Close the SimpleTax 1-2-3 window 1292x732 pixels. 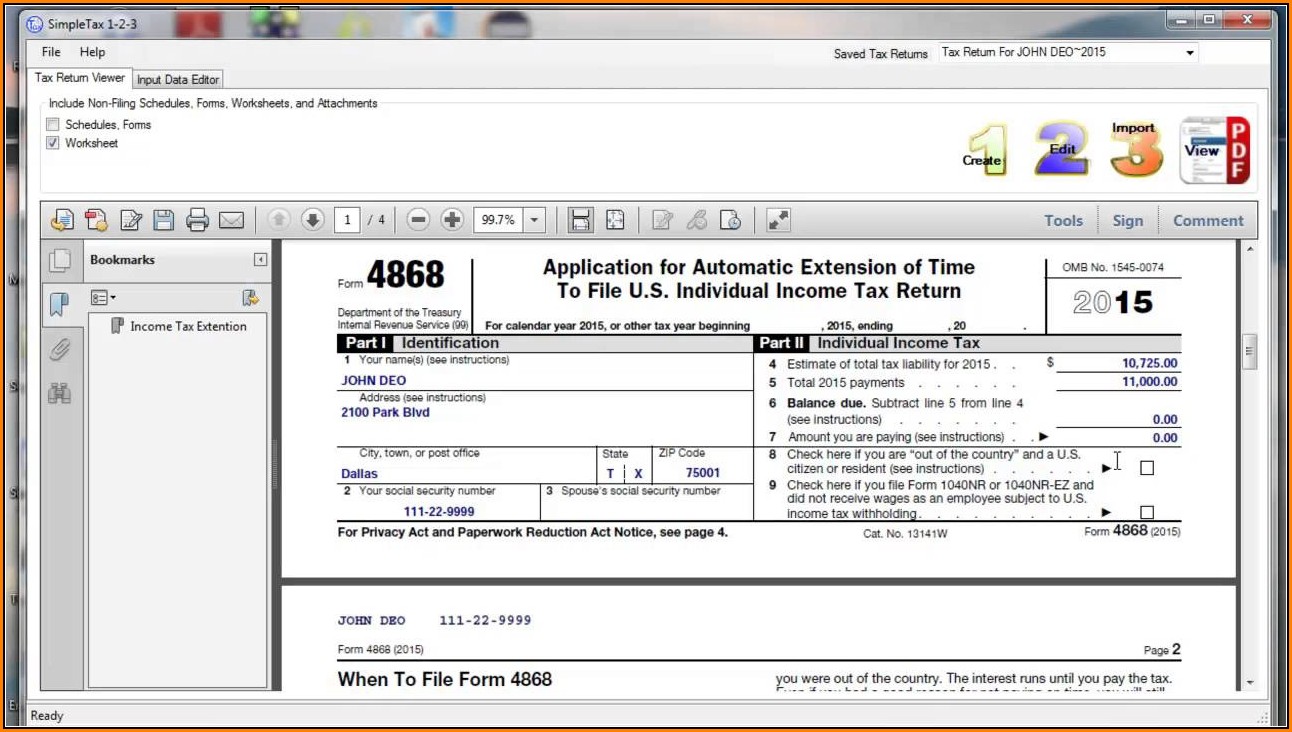pos(1246,20)
